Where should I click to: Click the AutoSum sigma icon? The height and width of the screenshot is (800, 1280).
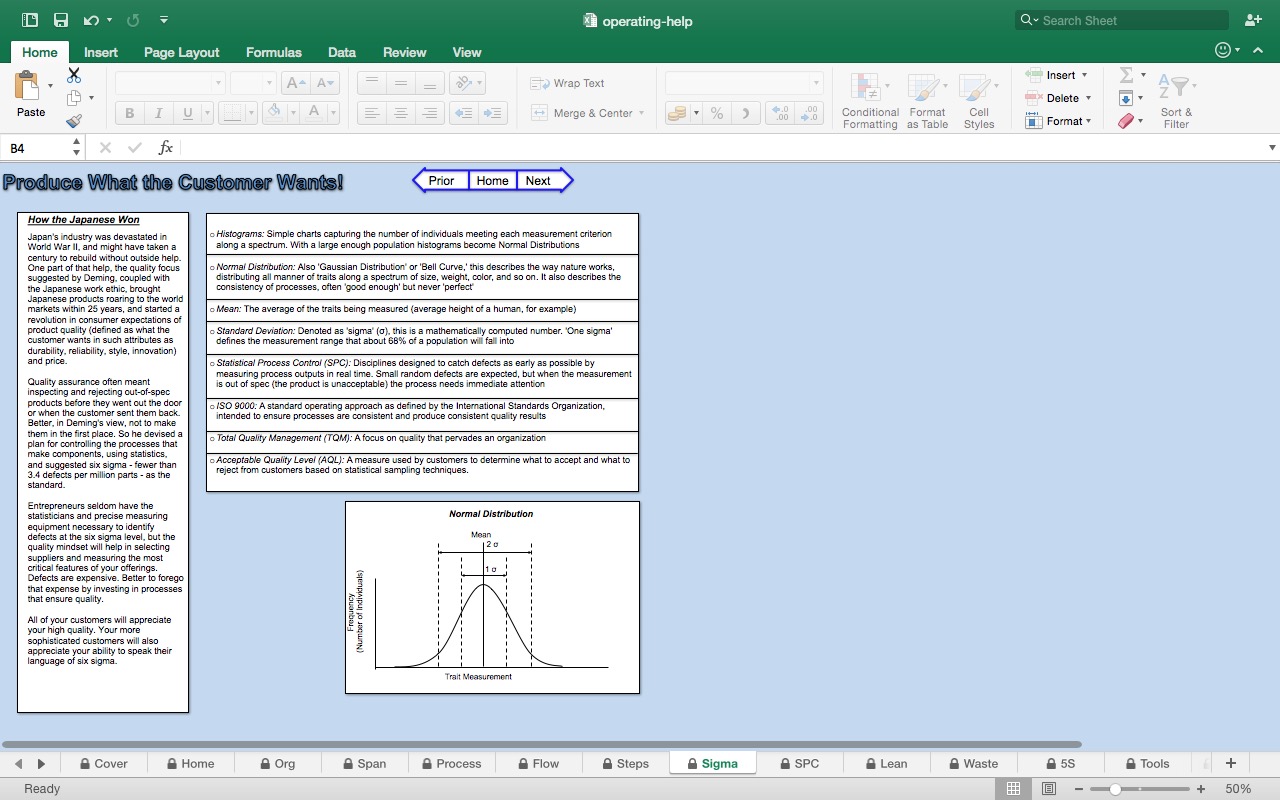[1126, 75]
